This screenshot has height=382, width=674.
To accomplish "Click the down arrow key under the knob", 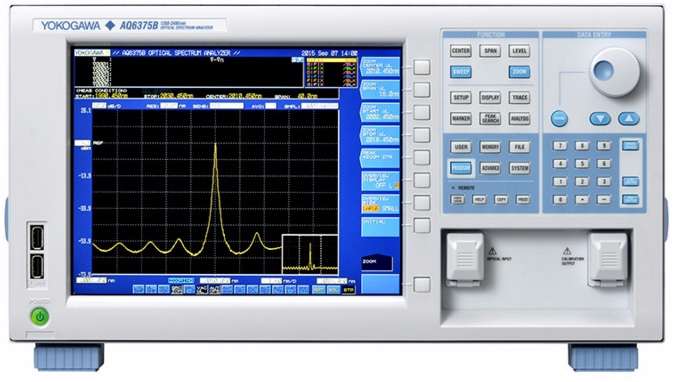I will 600,119.
